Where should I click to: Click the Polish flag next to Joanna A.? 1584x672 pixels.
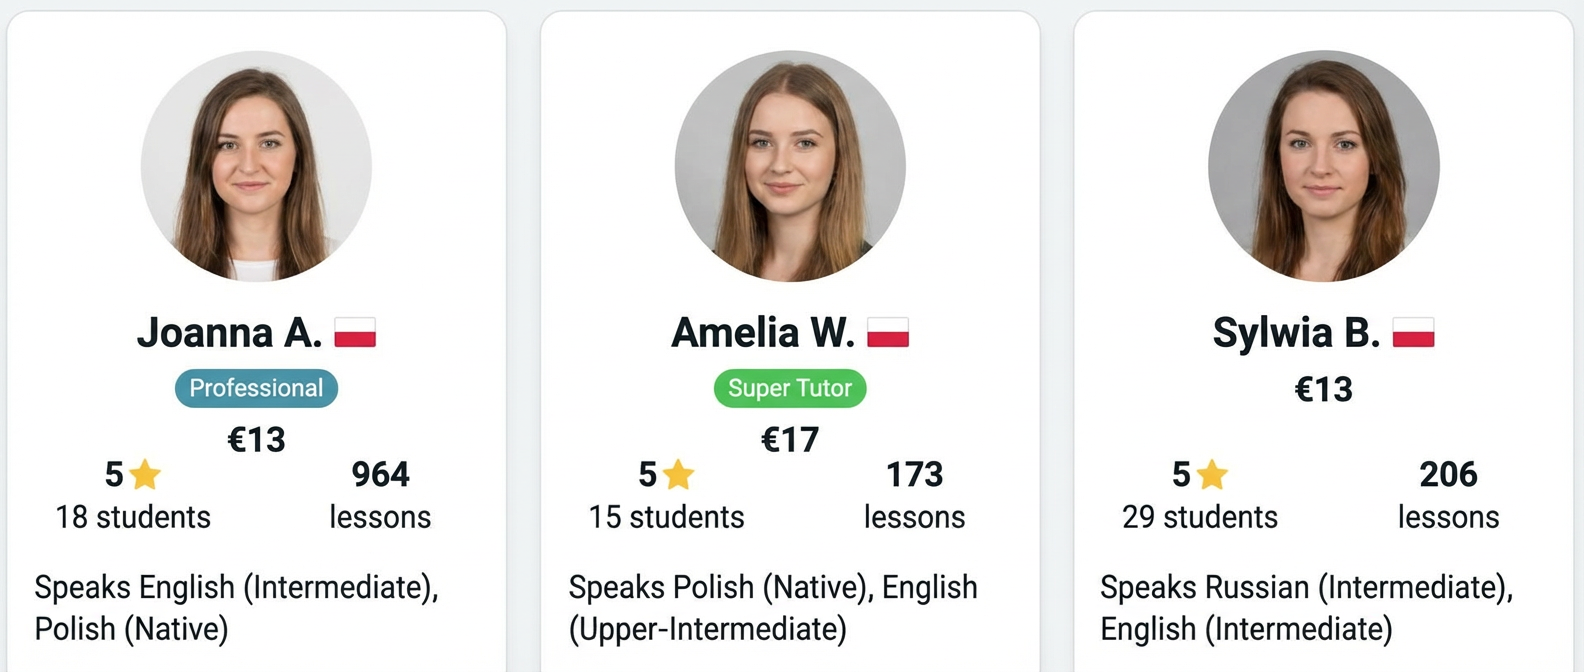[x=357, y=331]
